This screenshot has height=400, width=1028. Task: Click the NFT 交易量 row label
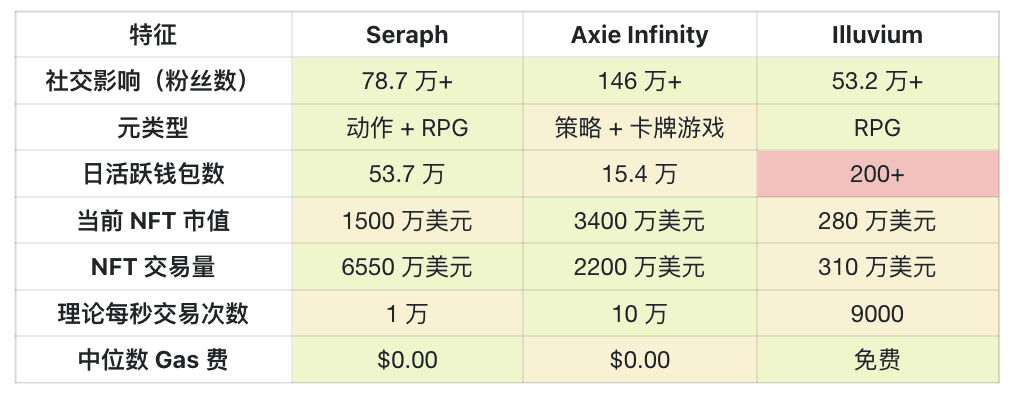click(x=153, y=267)
